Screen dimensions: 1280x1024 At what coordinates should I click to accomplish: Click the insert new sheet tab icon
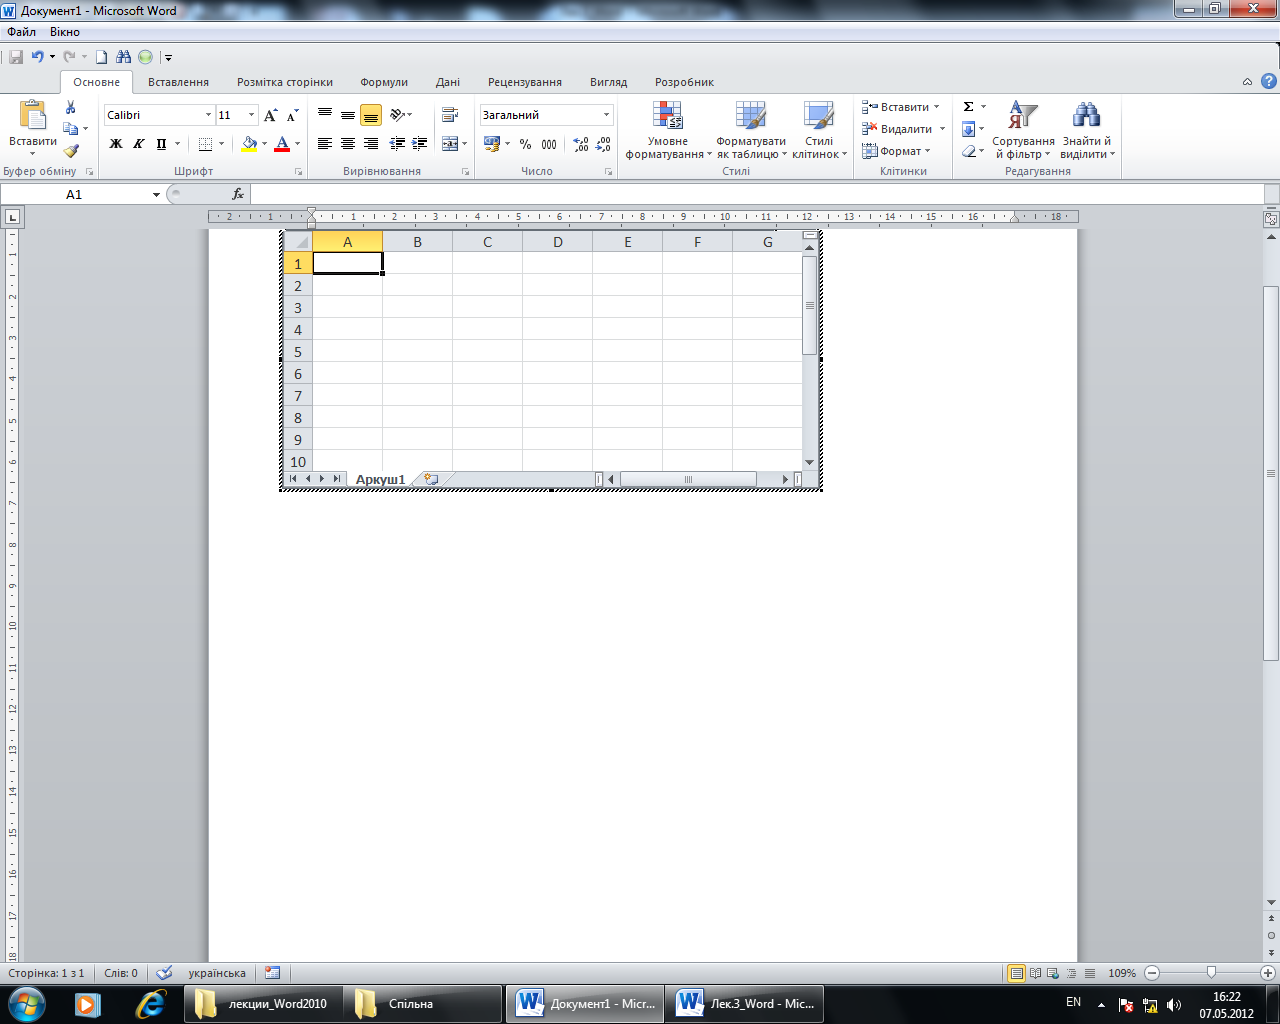click(x=431, y=479)
